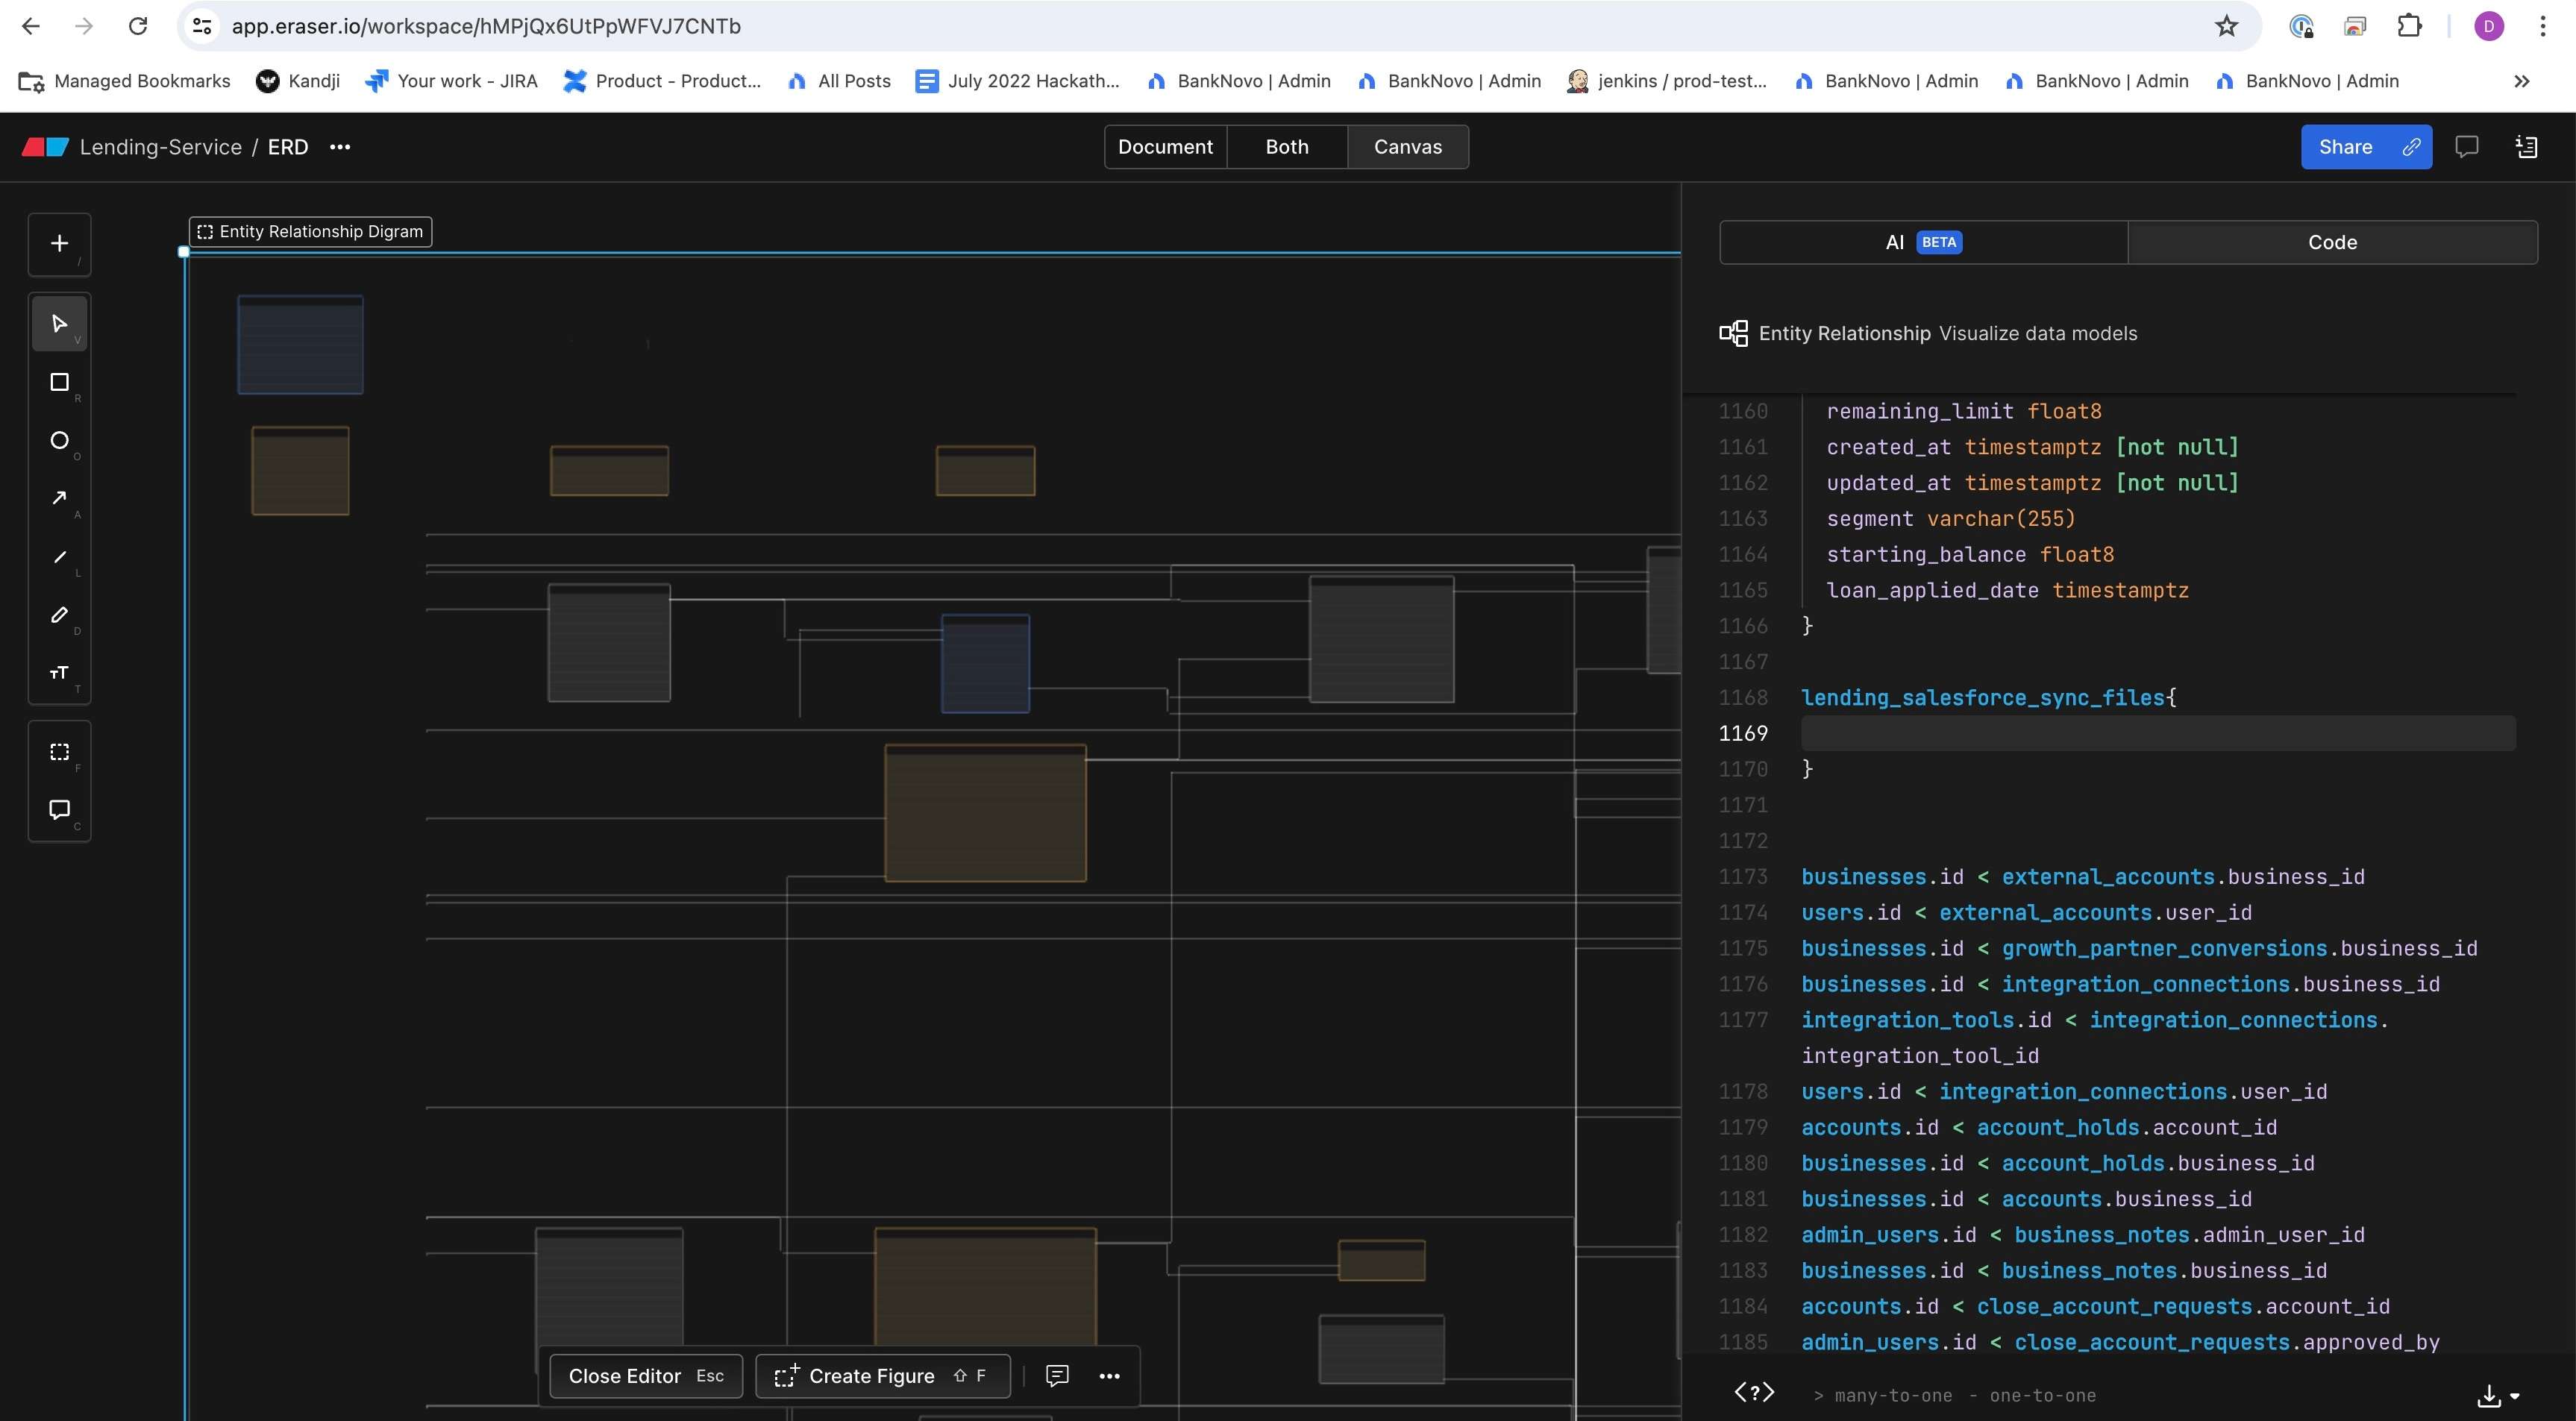Click the Eraser logo icon

pos(45,147)
